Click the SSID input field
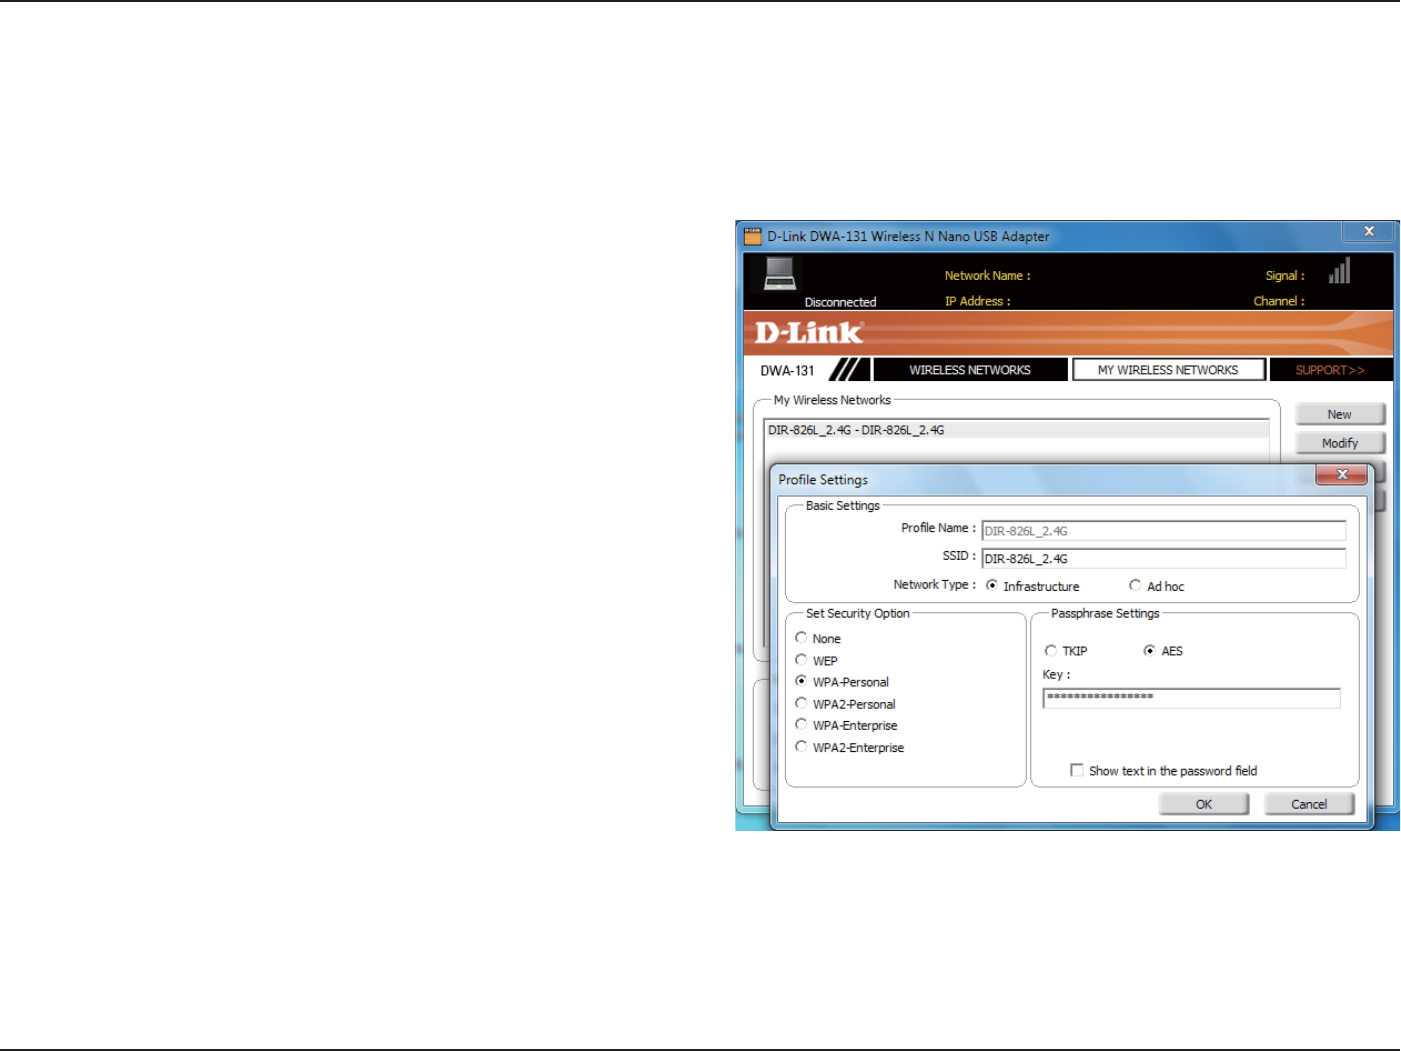Screen dimensions: 1401x1051 [1163, 559]
